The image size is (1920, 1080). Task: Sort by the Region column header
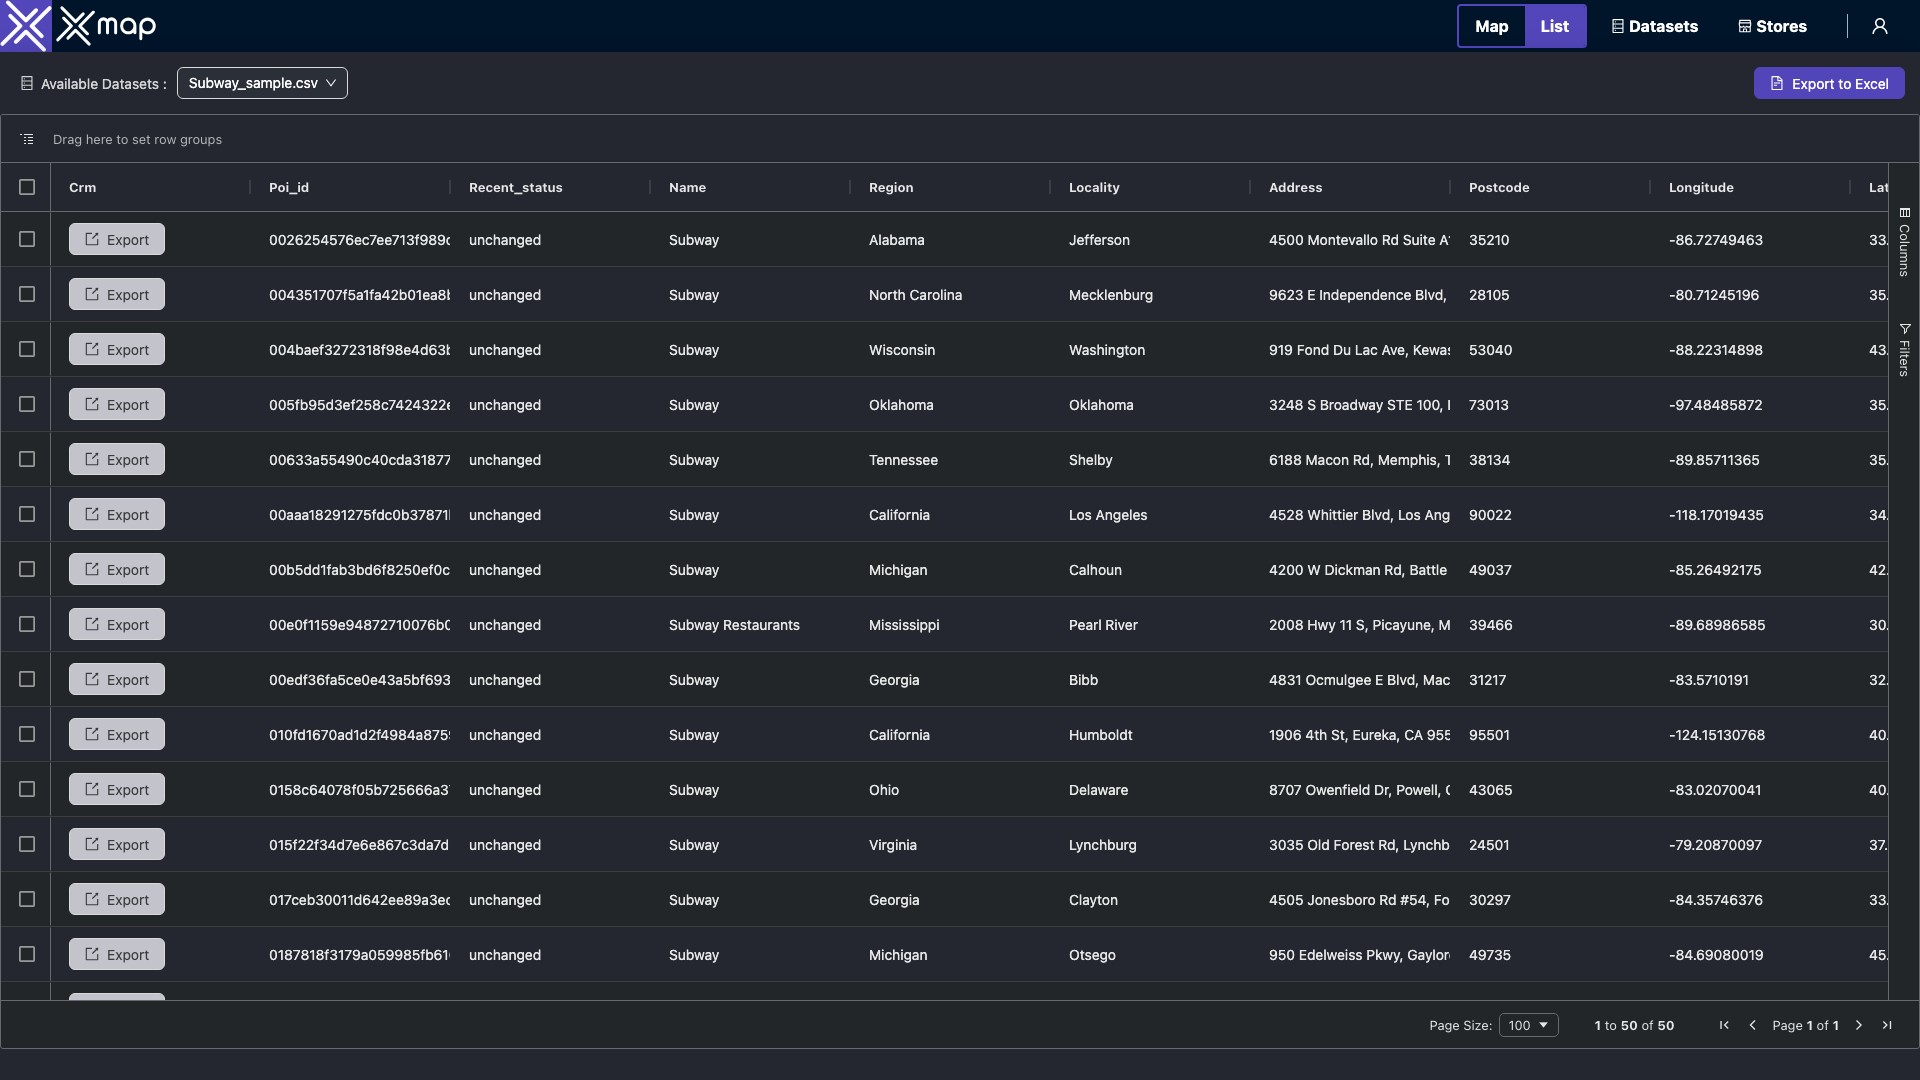(x=891, y=188)
